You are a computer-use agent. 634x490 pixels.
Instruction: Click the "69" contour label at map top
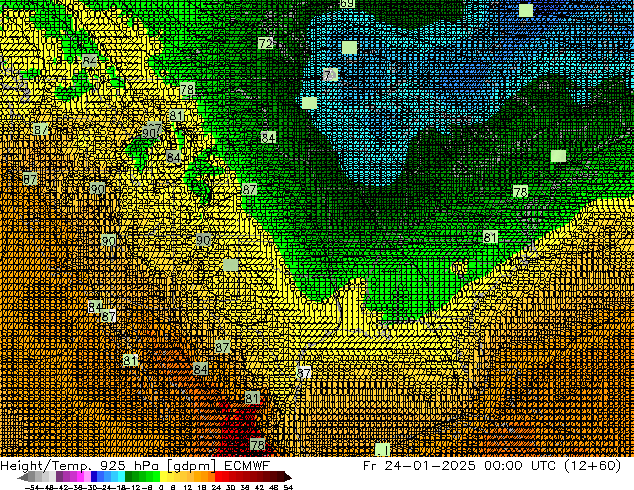(x=347, y=4)
